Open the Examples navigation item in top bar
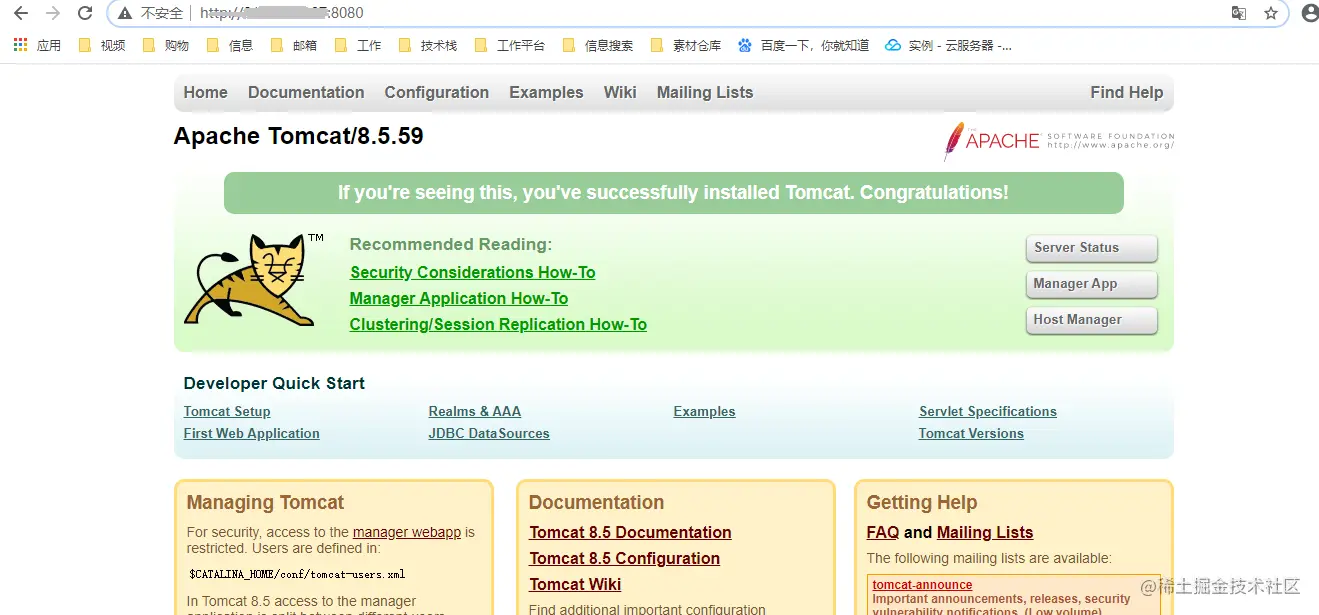 [x=546, y=92]
